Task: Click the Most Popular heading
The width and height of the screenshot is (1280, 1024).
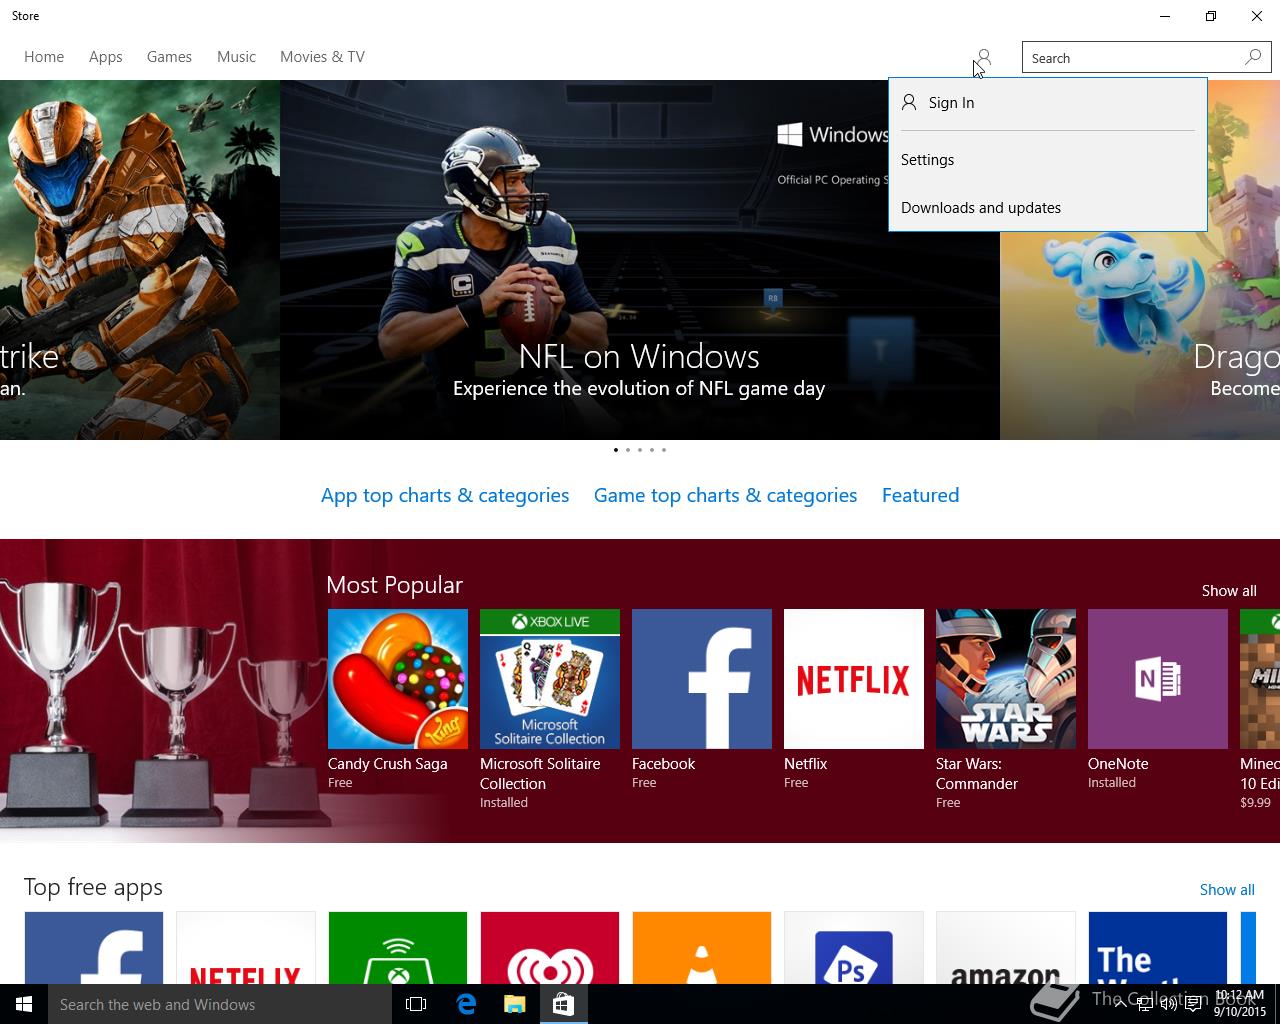Action: tap(394, 585)
